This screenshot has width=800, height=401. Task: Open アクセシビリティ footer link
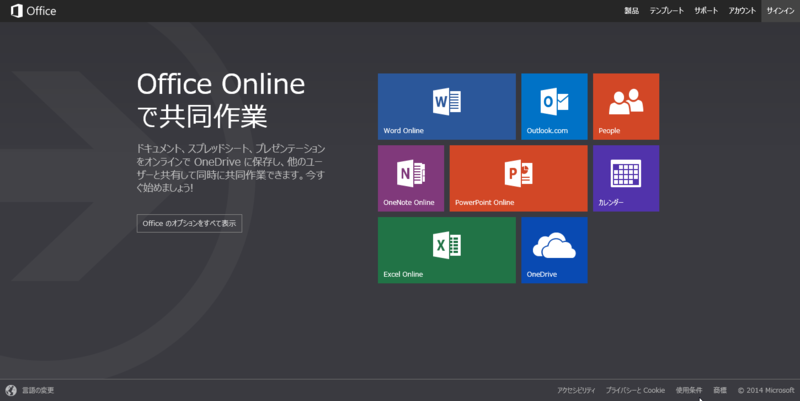(x=576, y=390)
